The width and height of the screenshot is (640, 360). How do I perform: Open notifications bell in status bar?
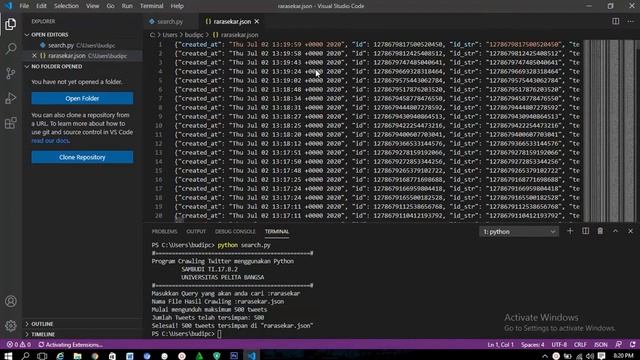click(632, 344)
